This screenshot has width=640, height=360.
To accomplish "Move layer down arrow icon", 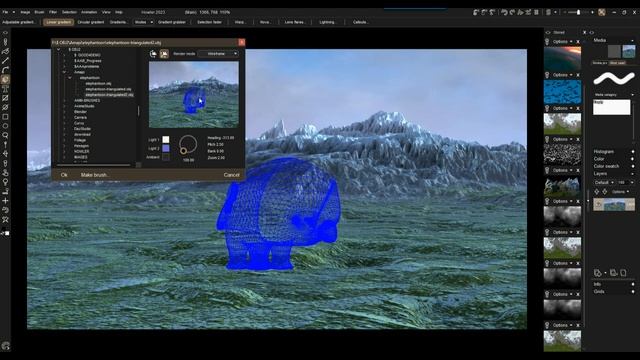I will (604, 191).
